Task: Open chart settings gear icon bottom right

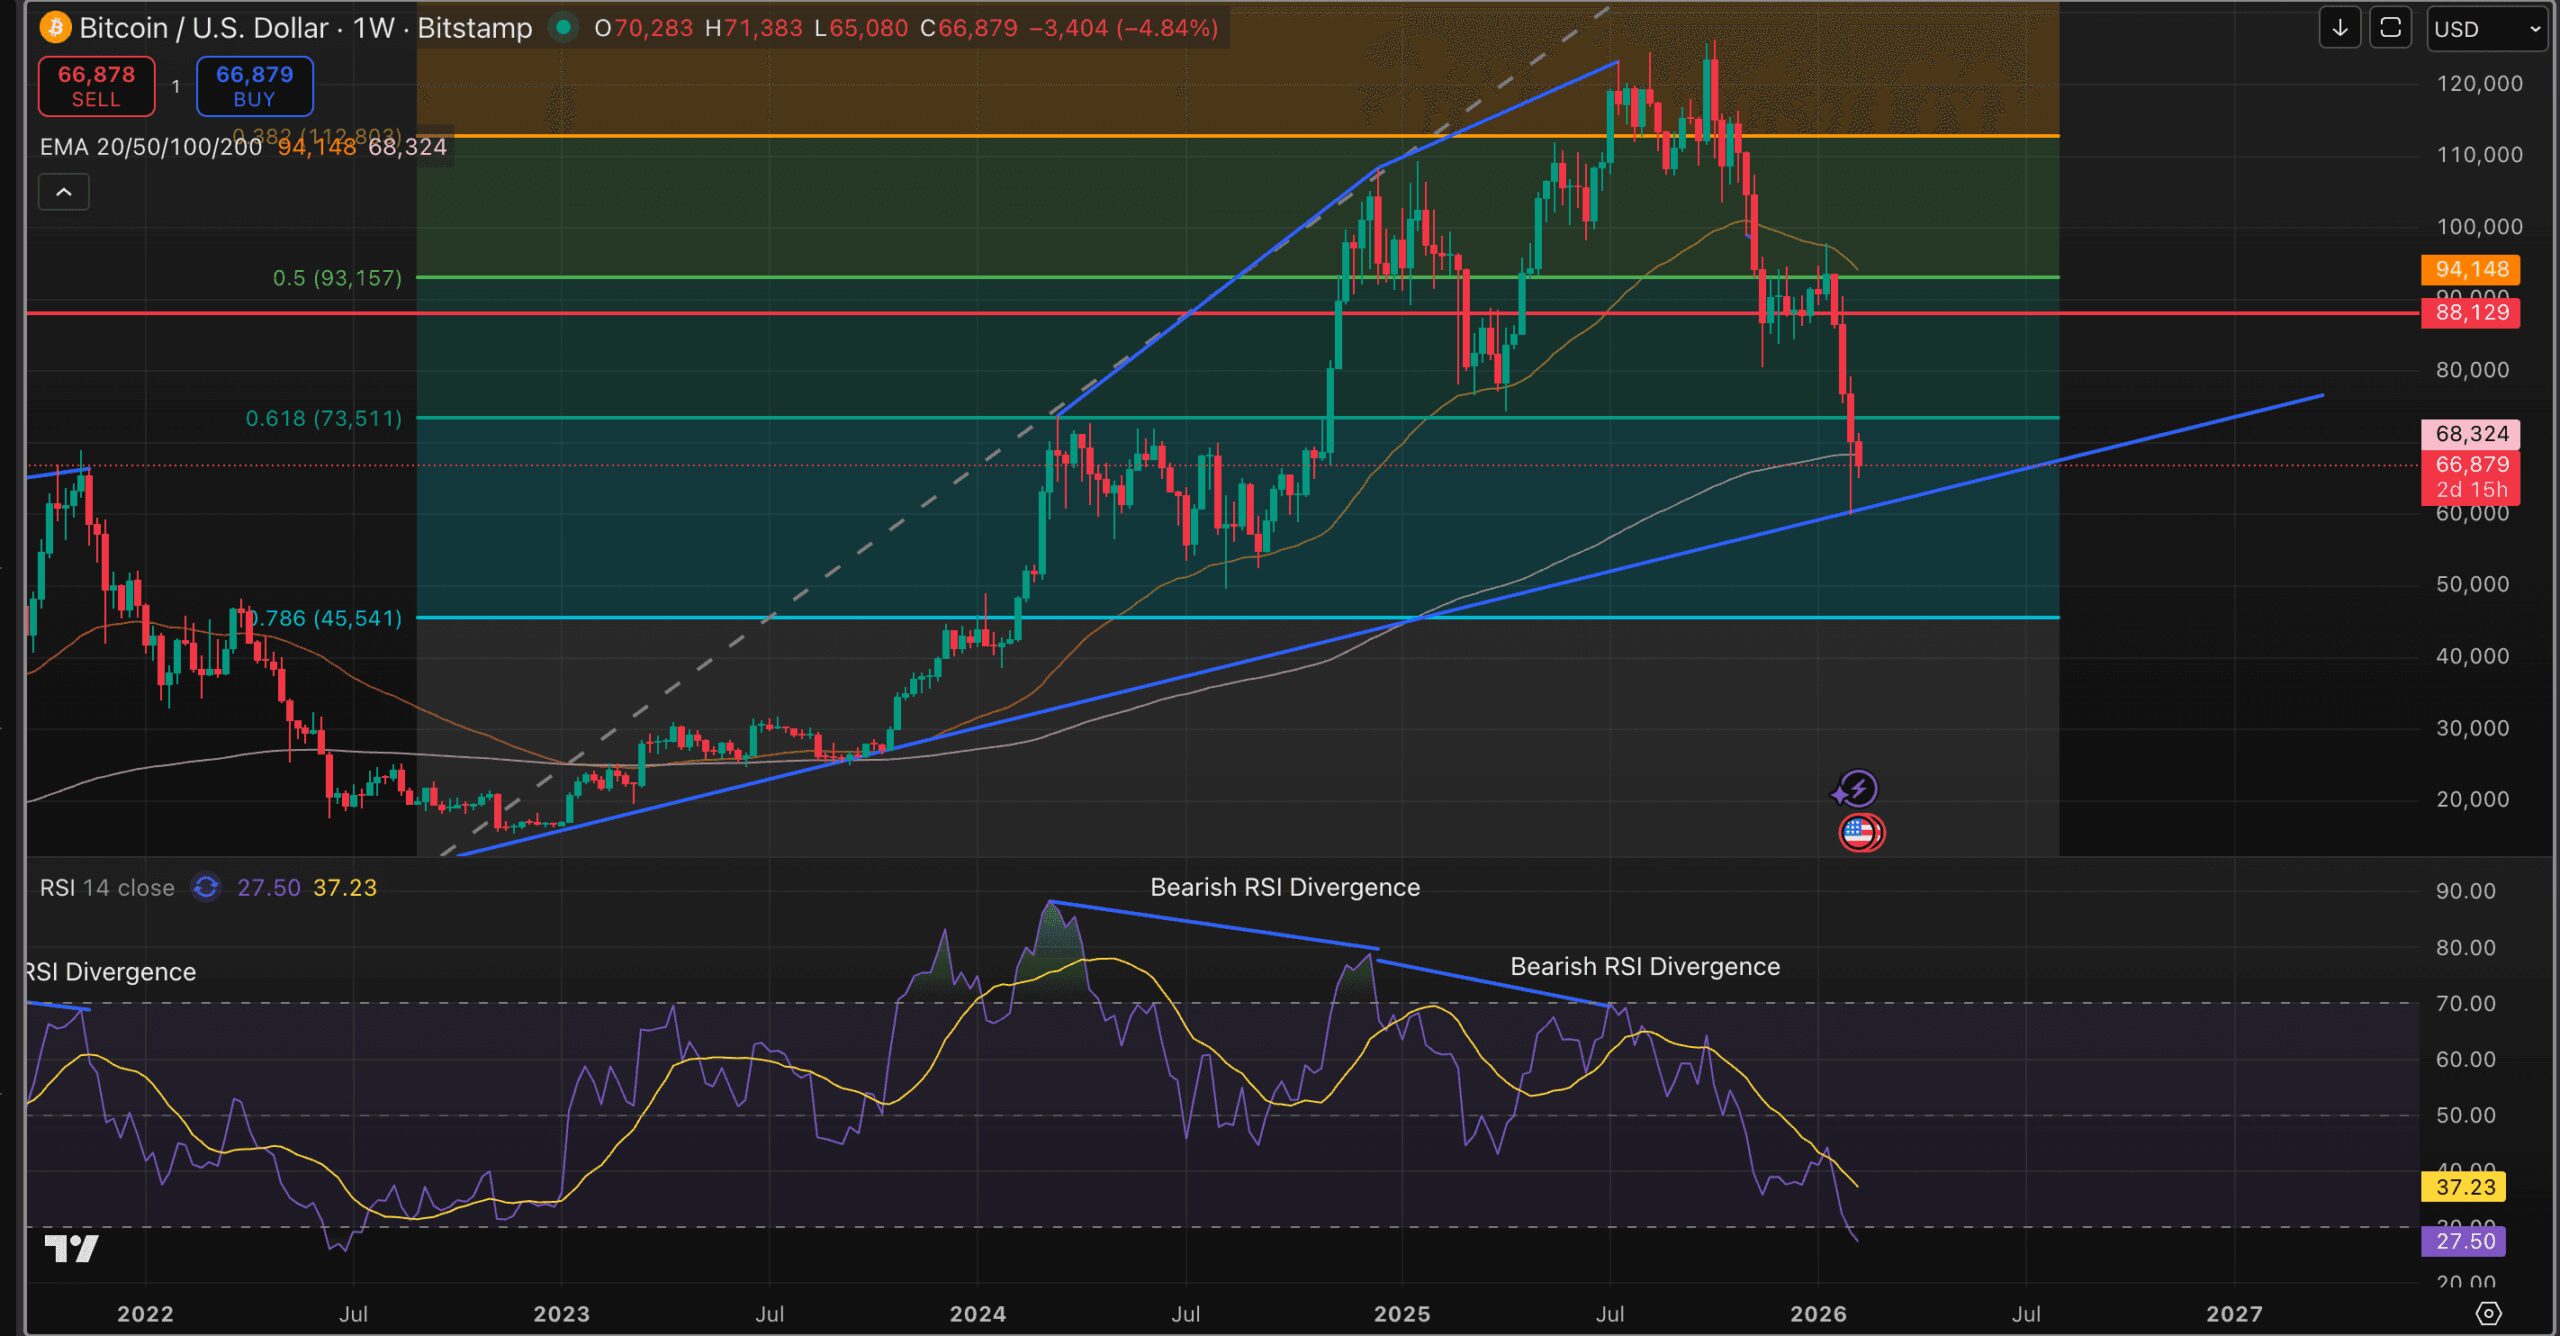Action: tap(2488, 1313)
